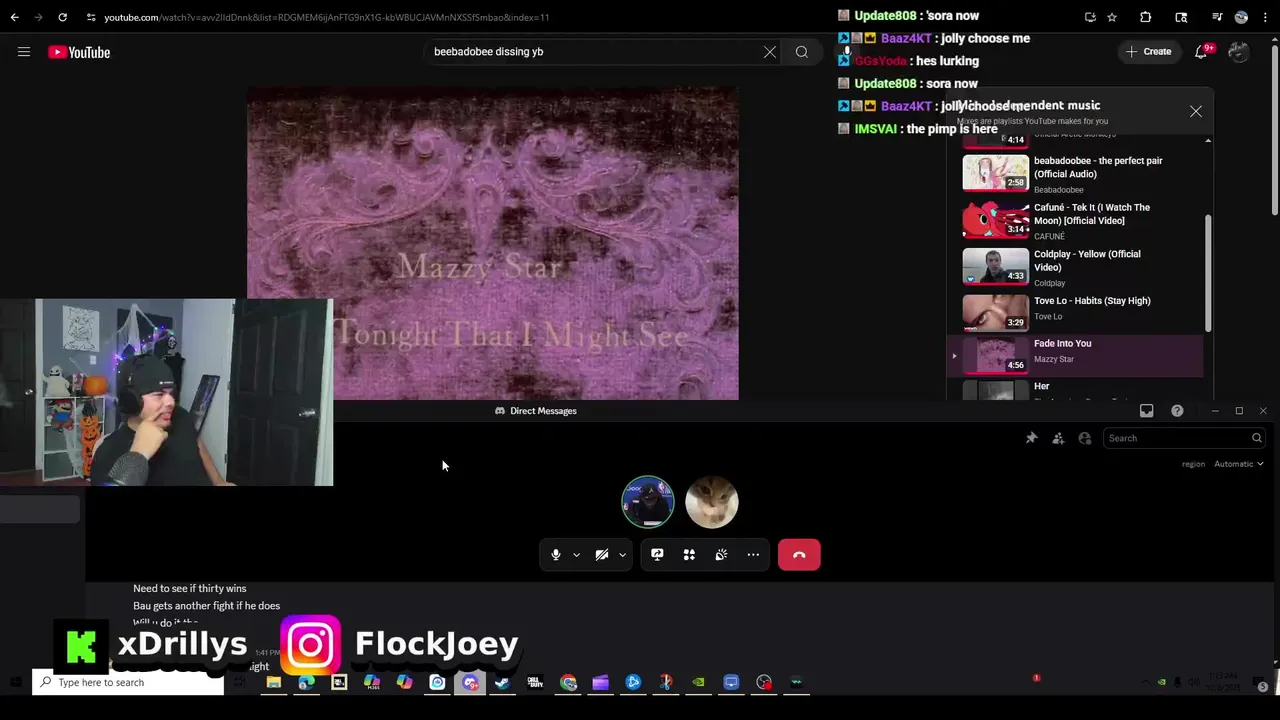This screenshot has height=720, width=1280.
Task: Open Discord call more options menu
Action: click(x=753, y=555)
